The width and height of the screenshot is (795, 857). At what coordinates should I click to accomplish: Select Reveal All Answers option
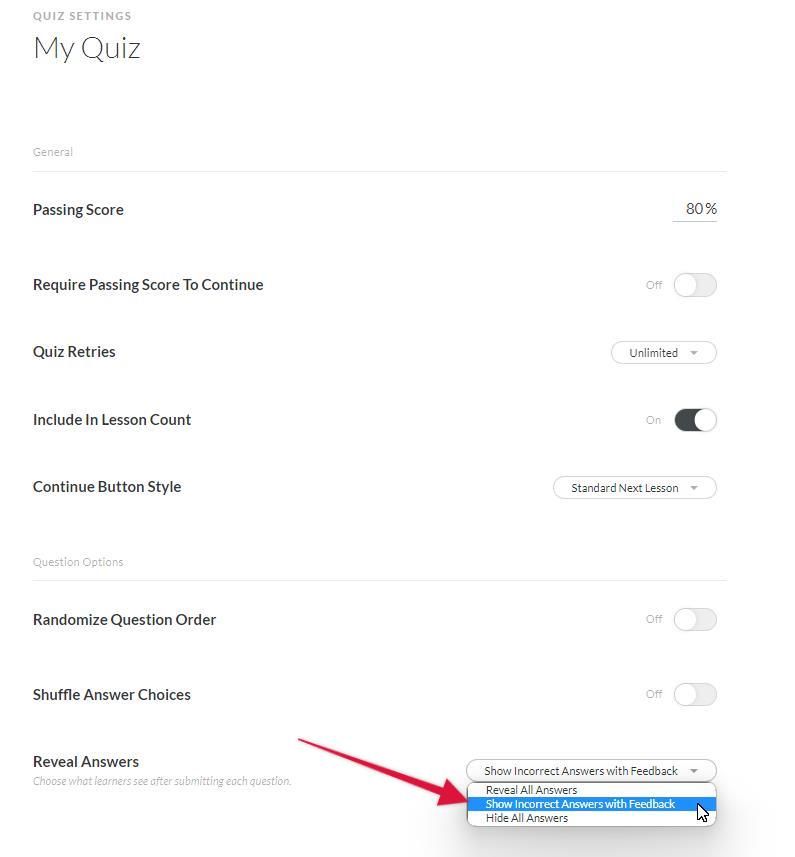531,790
